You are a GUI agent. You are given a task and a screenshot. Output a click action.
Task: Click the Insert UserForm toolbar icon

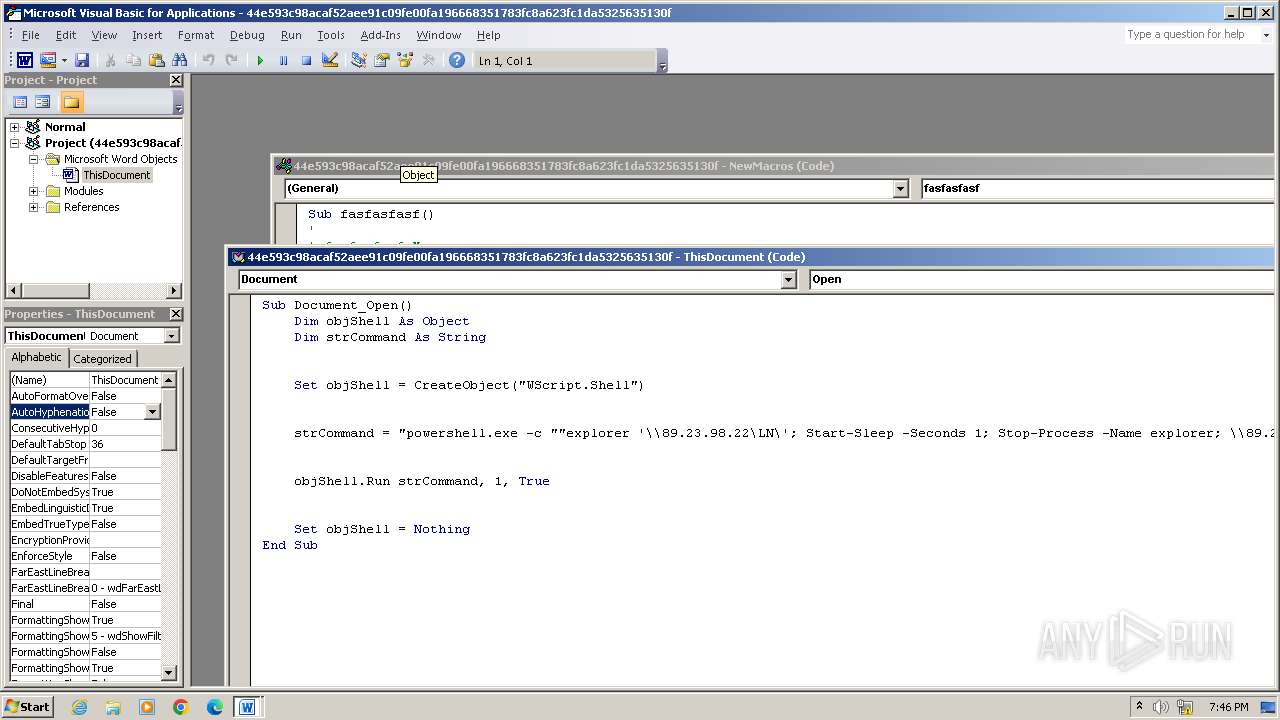(x=47, y=61)
